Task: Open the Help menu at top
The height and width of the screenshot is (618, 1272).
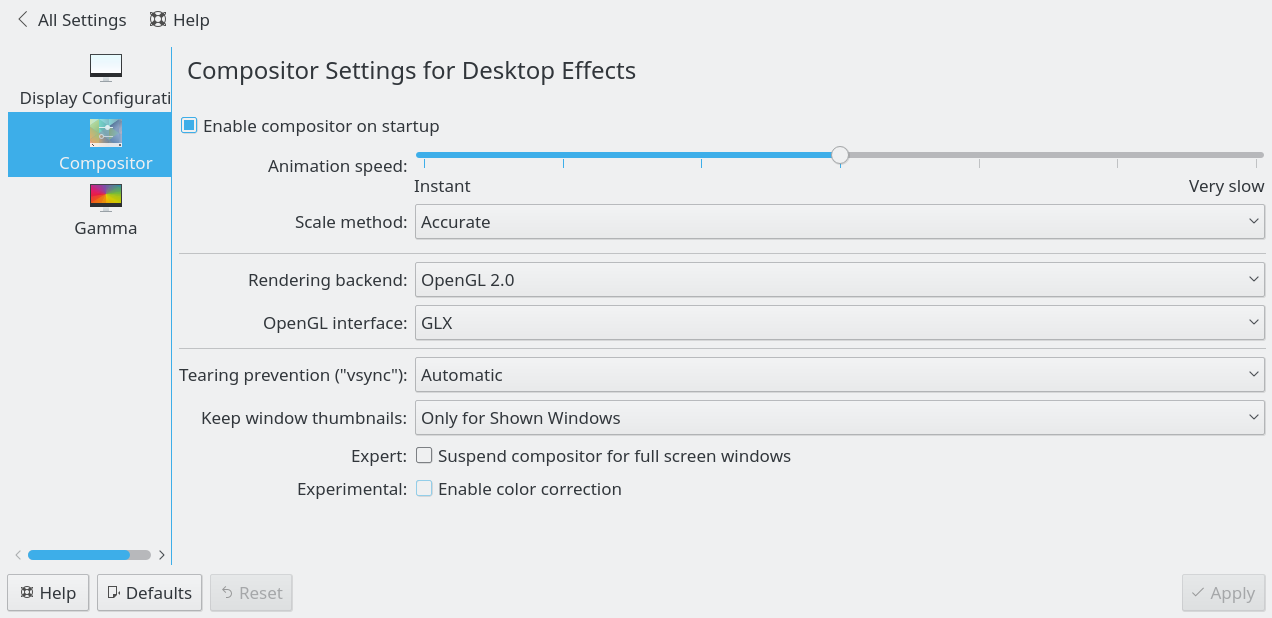Action: [x=180, y=20]
